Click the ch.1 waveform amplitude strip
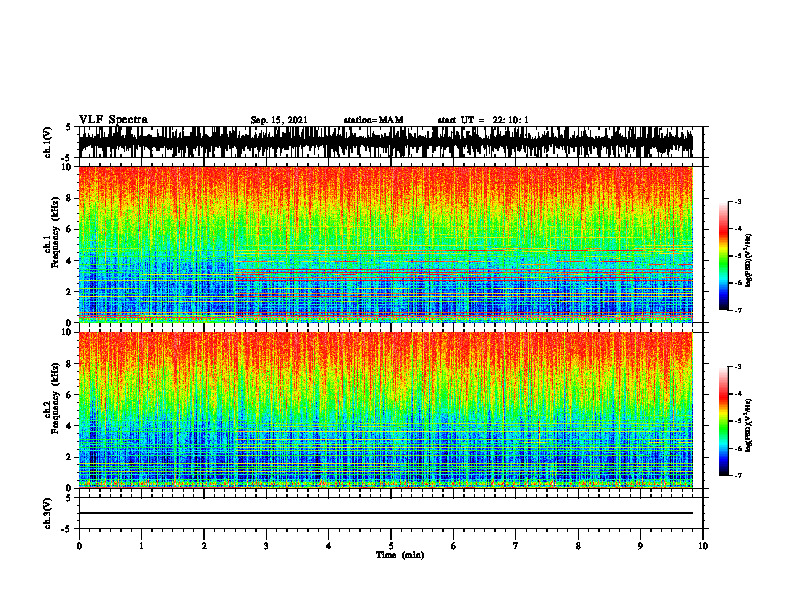Screen dimensions: 792x612 (386, 142)
